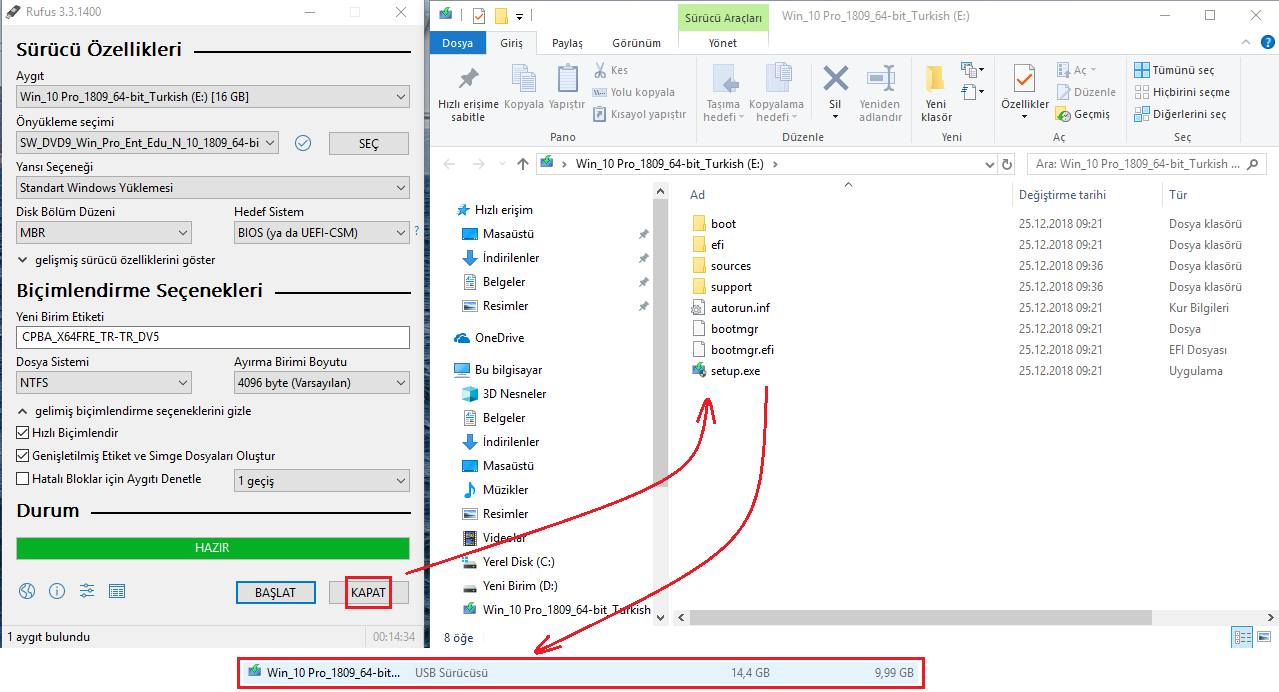The image size is (1279, 692).
Task: Open Dosya Sistemi NTFS dropdown
Action: click(x=104, y=382)
